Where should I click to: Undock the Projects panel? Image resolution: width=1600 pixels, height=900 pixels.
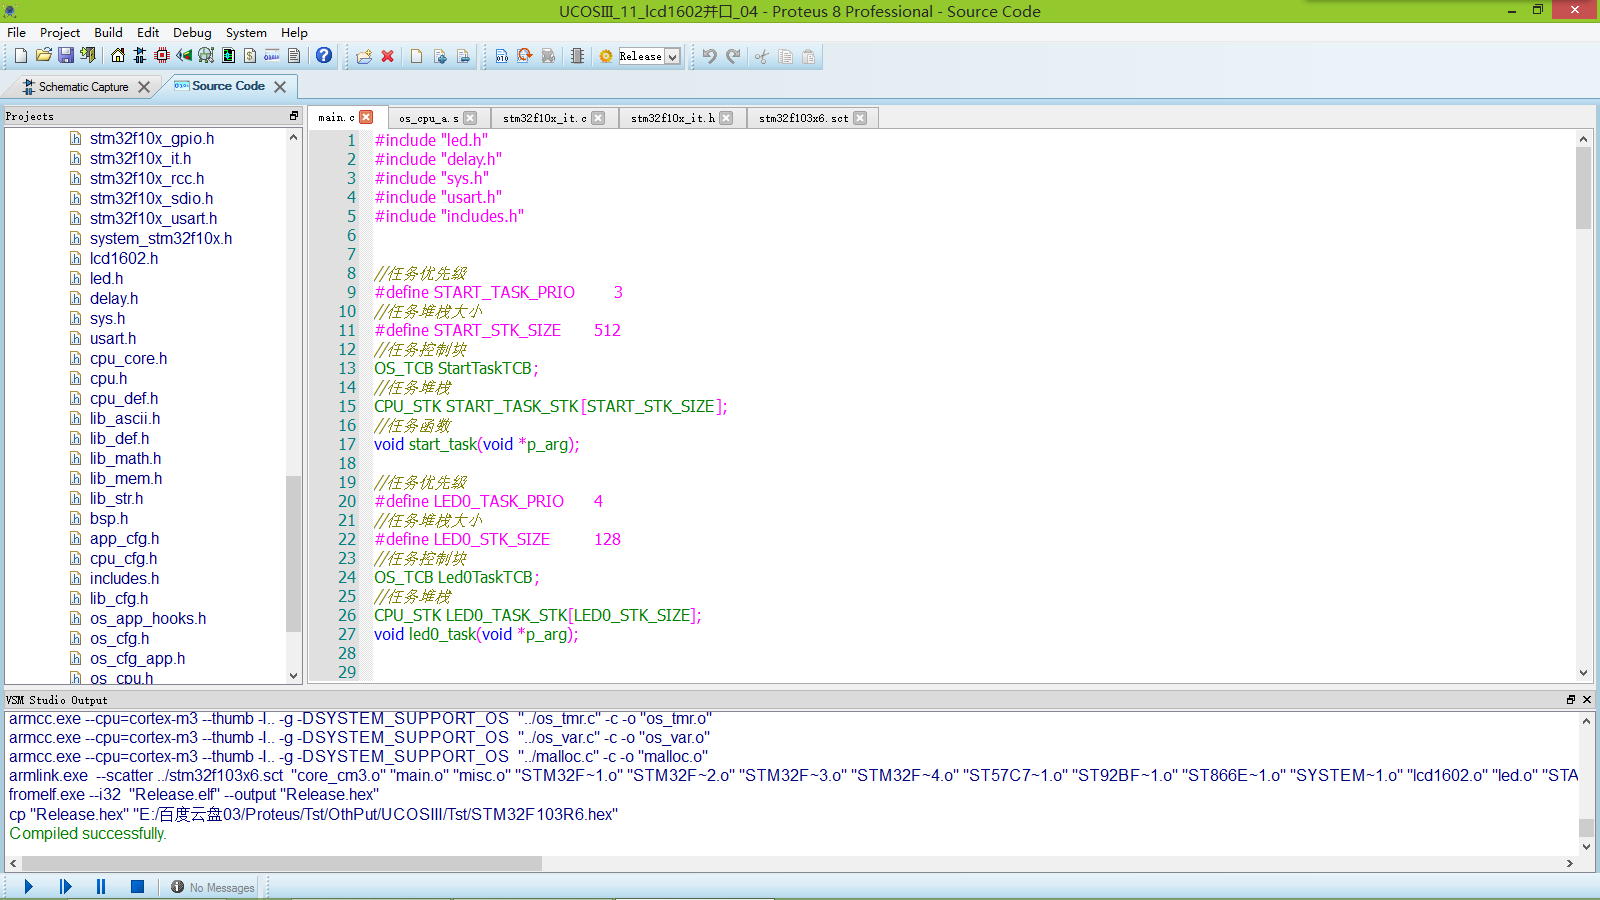[294, 116]
